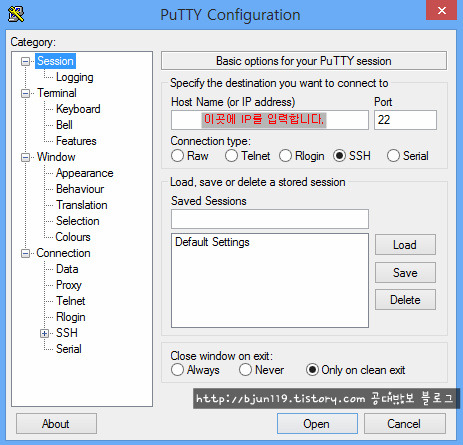Open the Features settings category

(76, 141)
